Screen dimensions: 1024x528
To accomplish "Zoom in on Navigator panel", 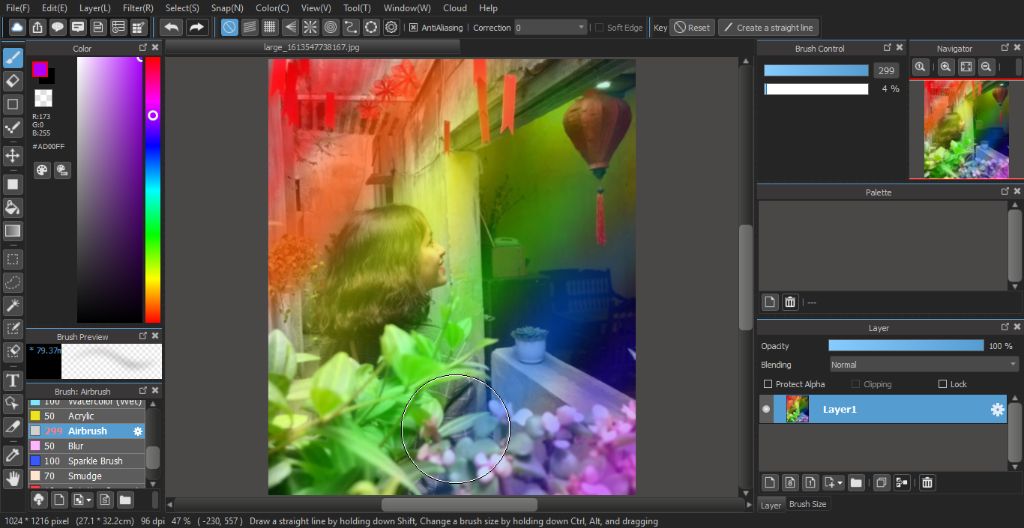I will tap(946, 67).
